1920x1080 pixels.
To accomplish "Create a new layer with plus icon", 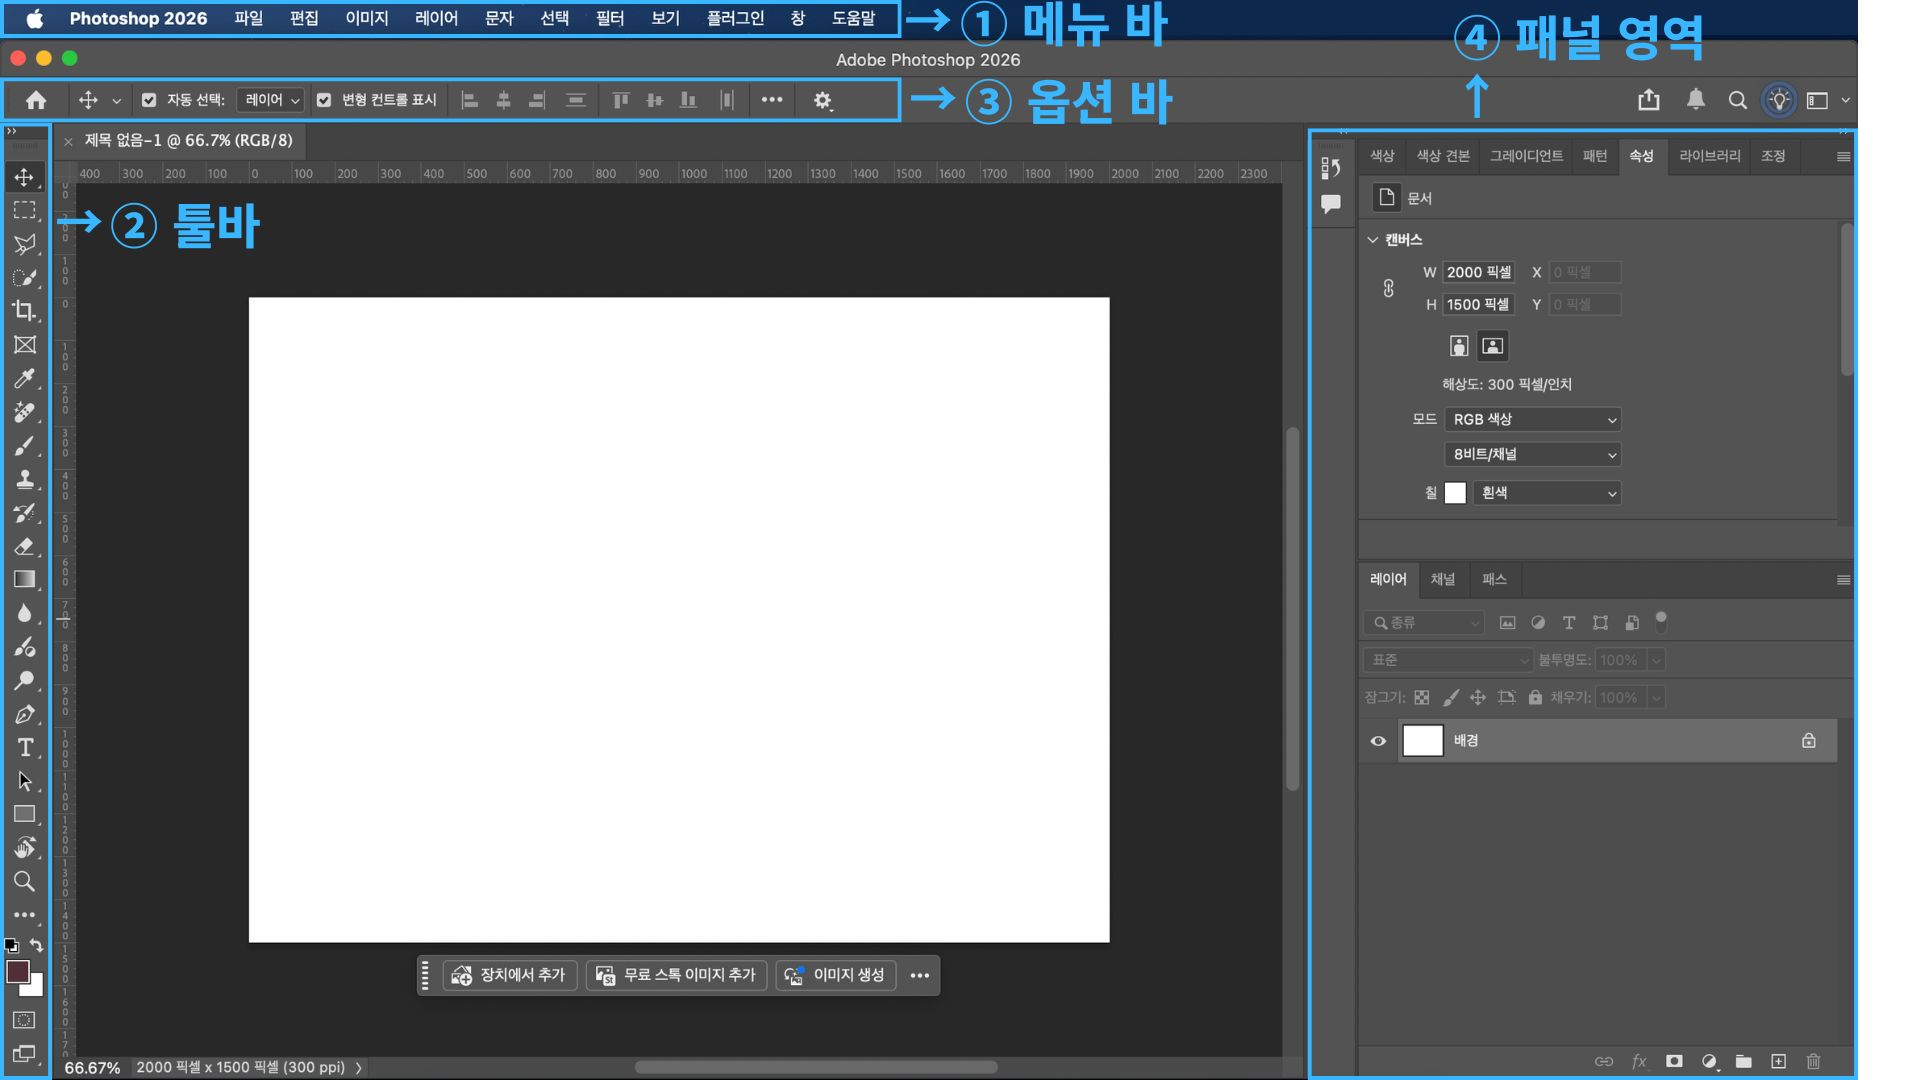I will tap(1778, 1061).
